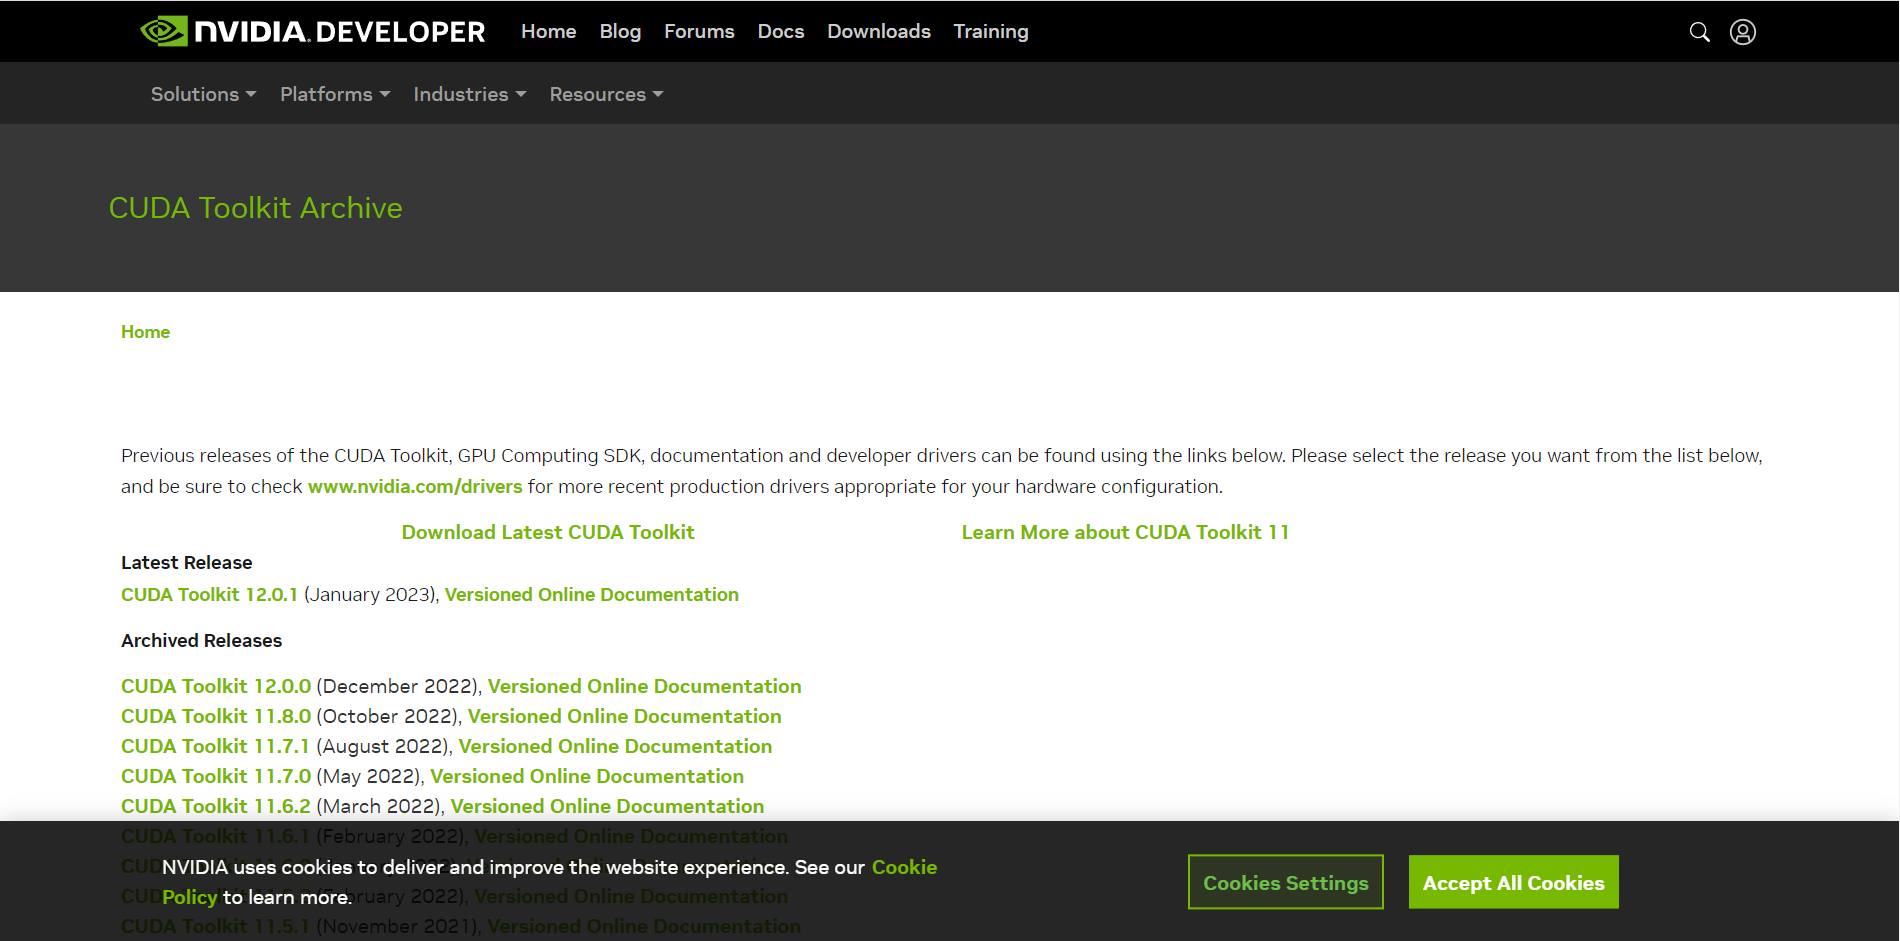Image resolution: width=1900 pixels, height=941 pixels.
Task: Open the Downloads menu item
Action: [x=879, y=31]
